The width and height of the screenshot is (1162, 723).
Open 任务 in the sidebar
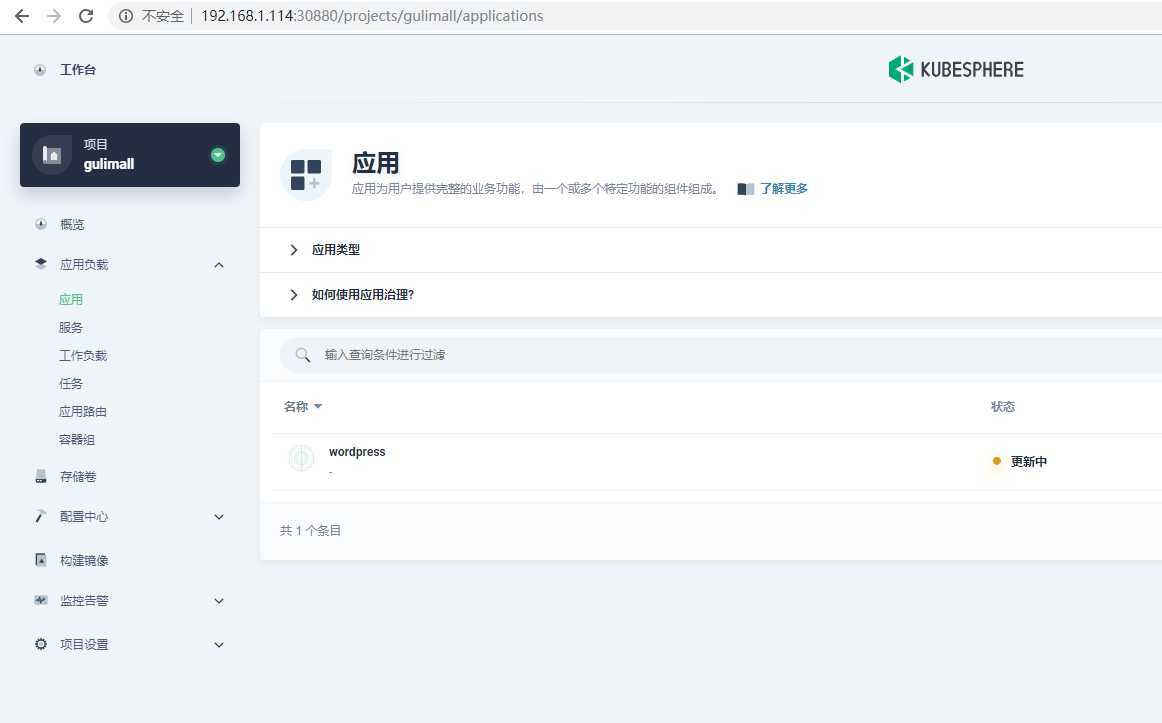click(71, 384)
